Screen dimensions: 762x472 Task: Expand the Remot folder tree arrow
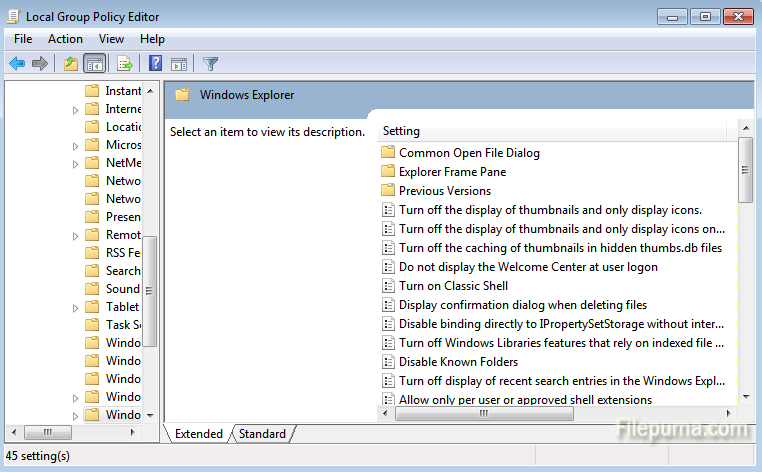tap(75, 235)
